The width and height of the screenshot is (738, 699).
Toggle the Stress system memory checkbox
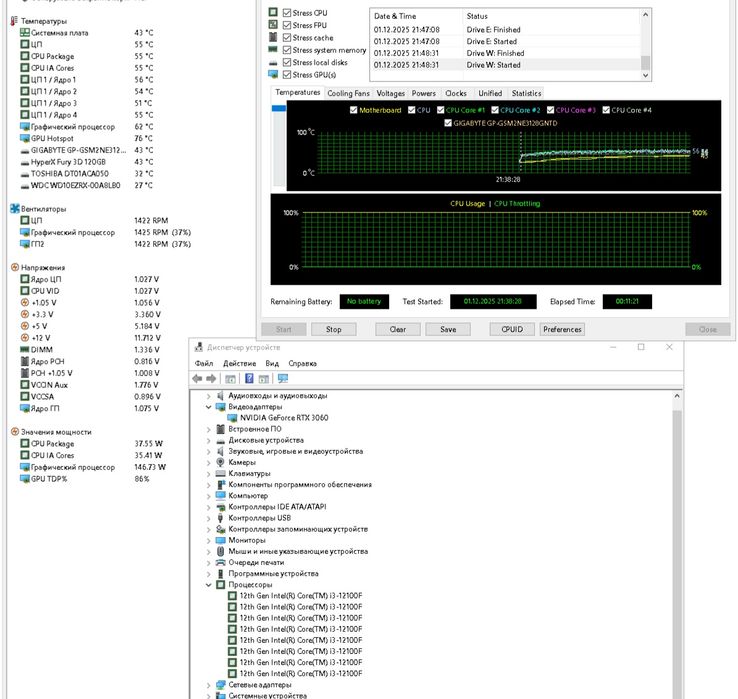(287, 49)
